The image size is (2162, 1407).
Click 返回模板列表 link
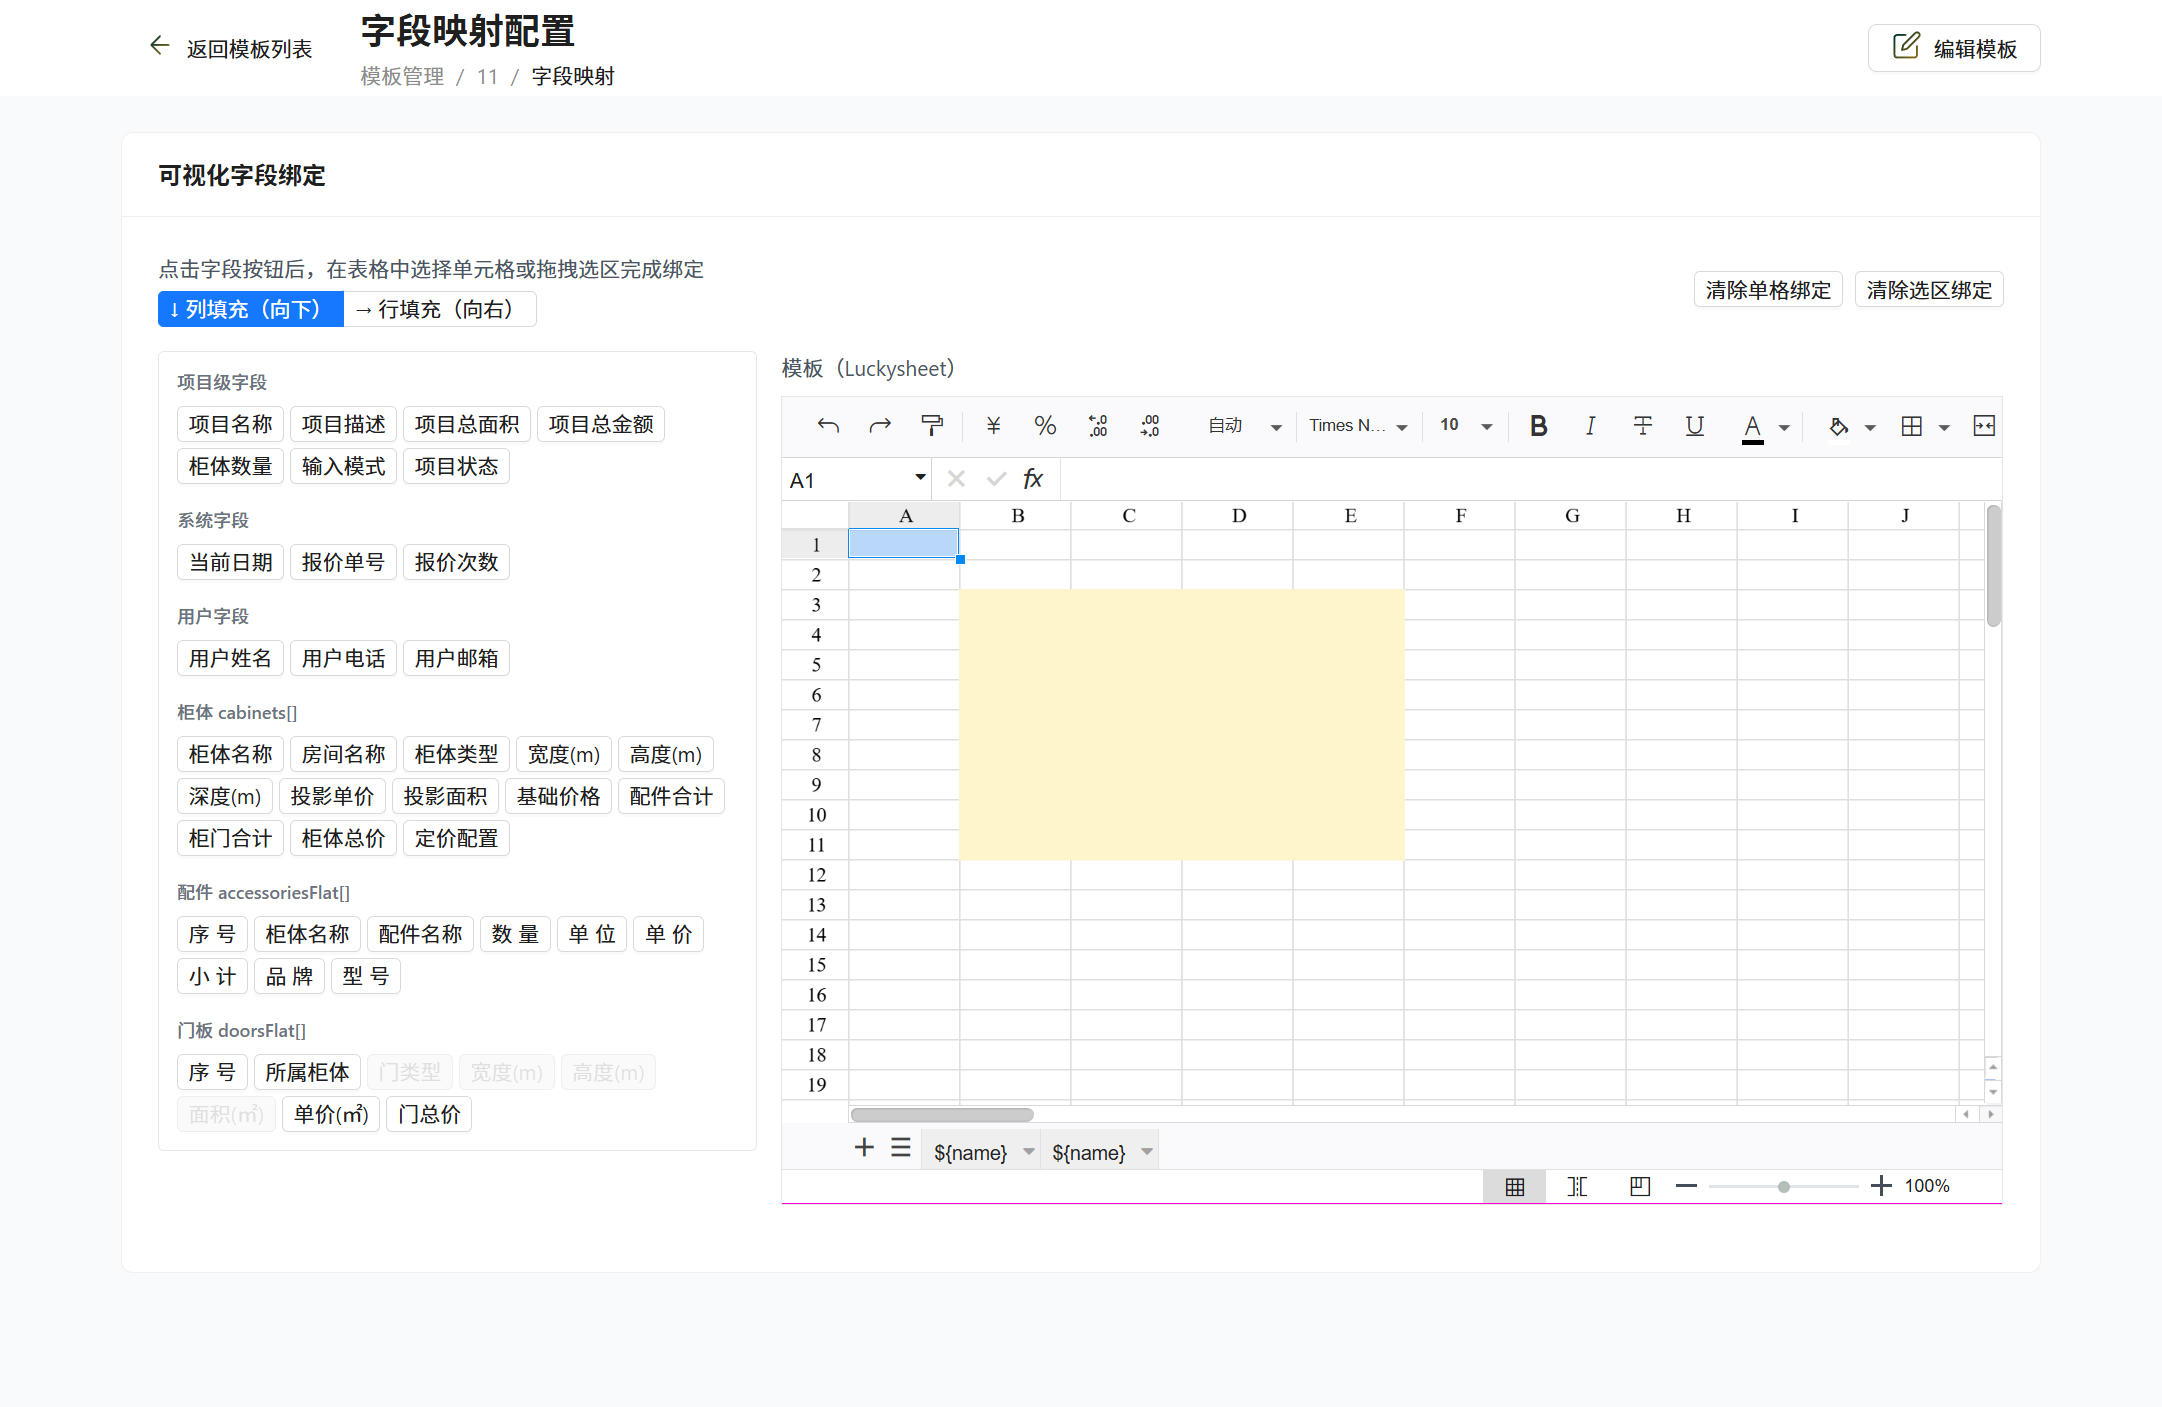pos(249,49)
